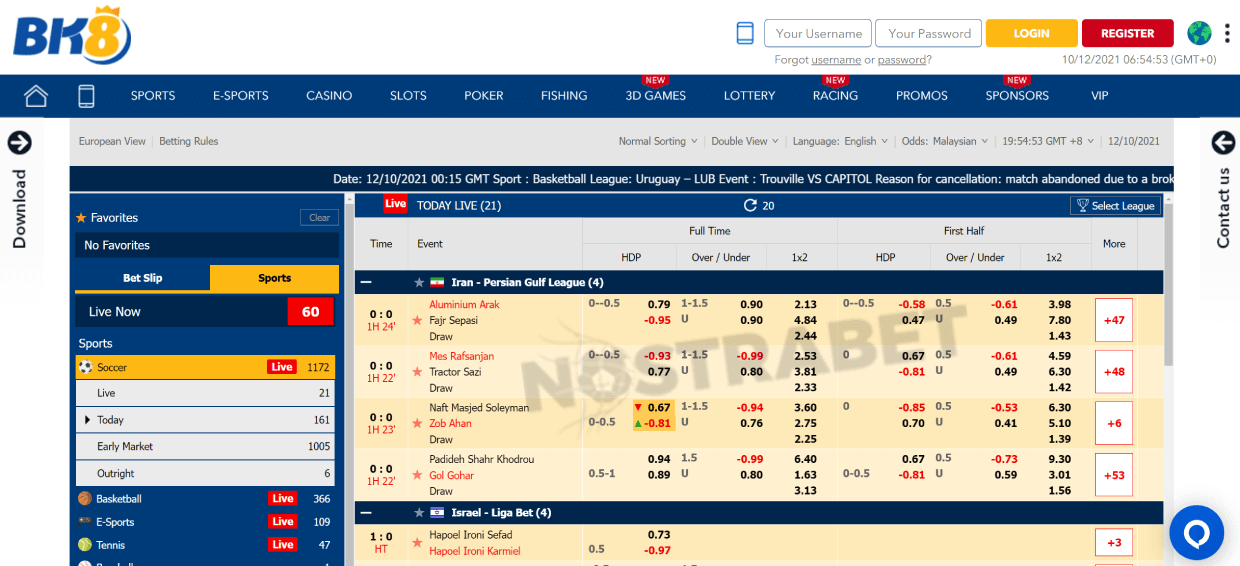The height and width of the screenshot is (566, 1240).
Task: Open the LOTTERY menu
Action: pyautogui.click(x=749, y=96)
